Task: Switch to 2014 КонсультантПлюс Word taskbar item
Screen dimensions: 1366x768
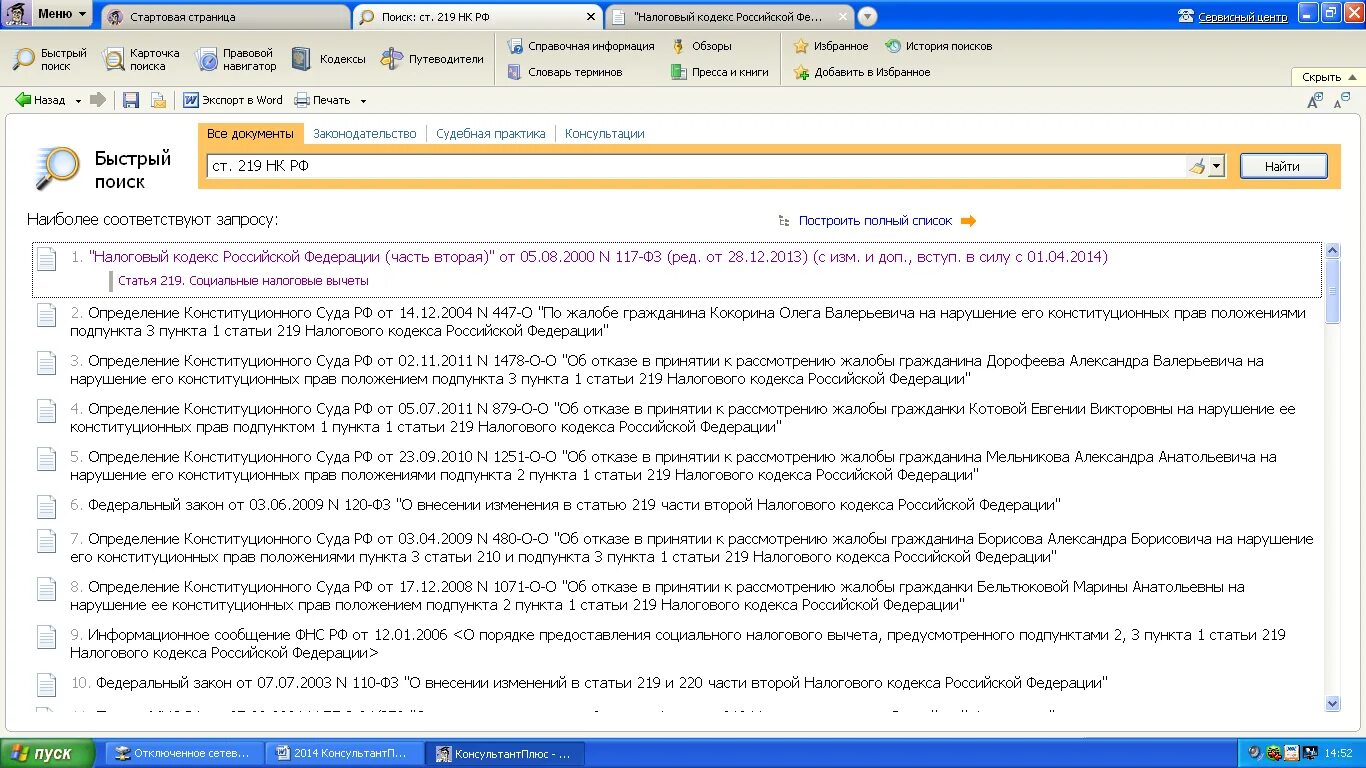Action: pyautogui.click(x=346, y=753)
